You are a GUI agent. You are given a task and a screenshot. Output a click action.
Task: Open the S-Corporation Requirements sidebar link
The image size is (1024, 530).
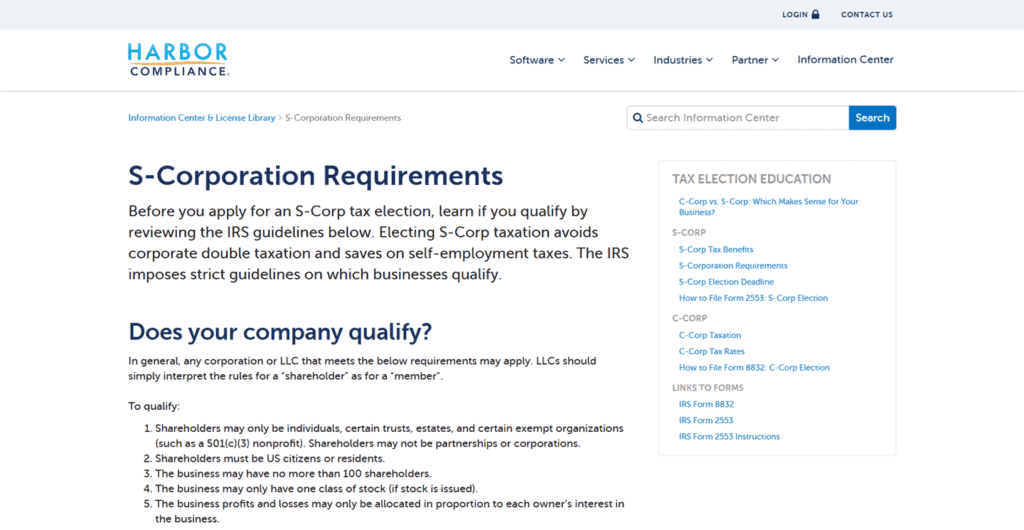pyautogui.click(x=733, y=266)
